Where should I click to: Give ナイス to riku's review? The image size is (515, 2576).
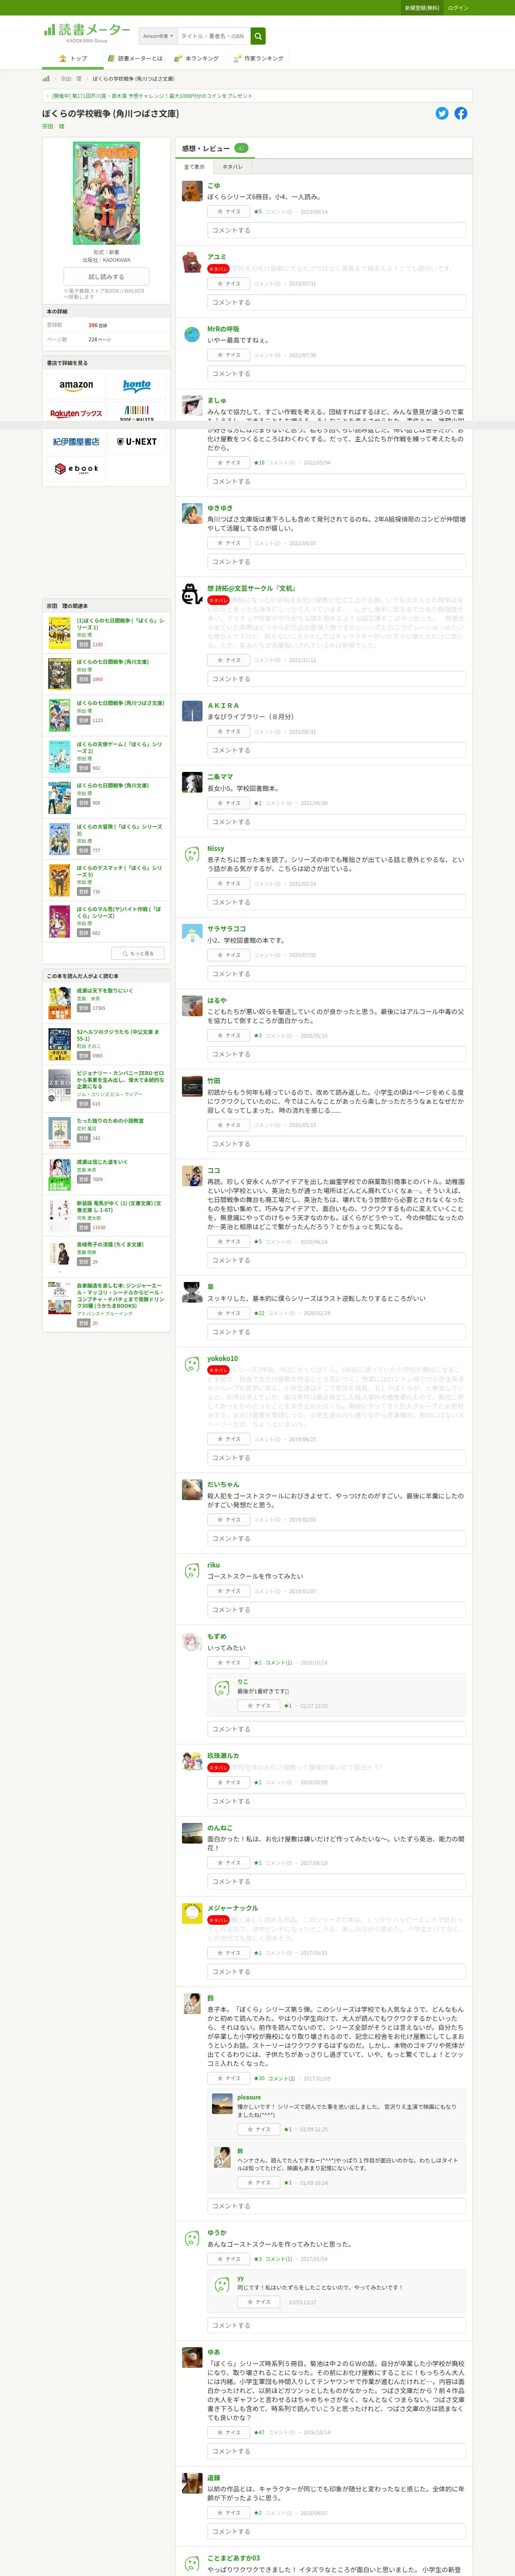pyautogui.click(x=229, y=1591)
